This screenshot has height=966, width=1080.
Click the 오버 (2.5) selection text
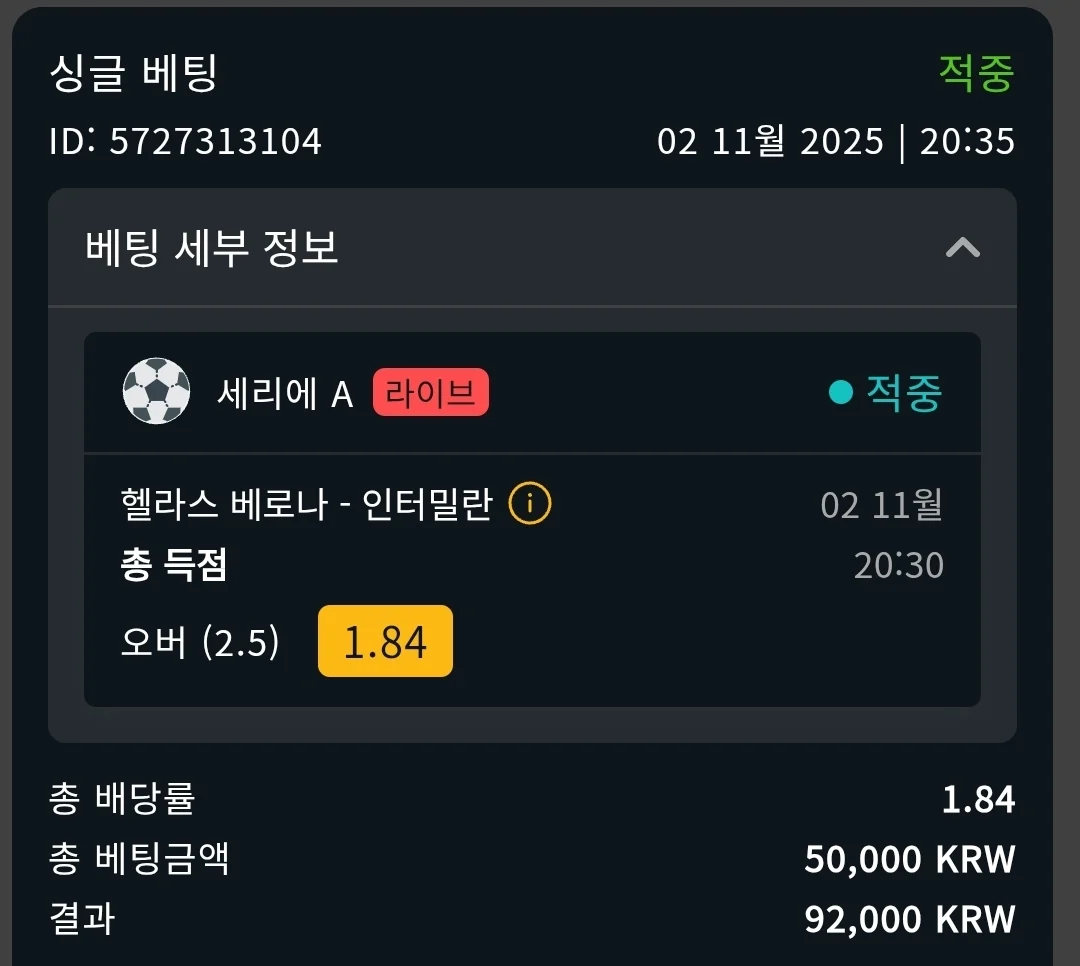(200, 642)
